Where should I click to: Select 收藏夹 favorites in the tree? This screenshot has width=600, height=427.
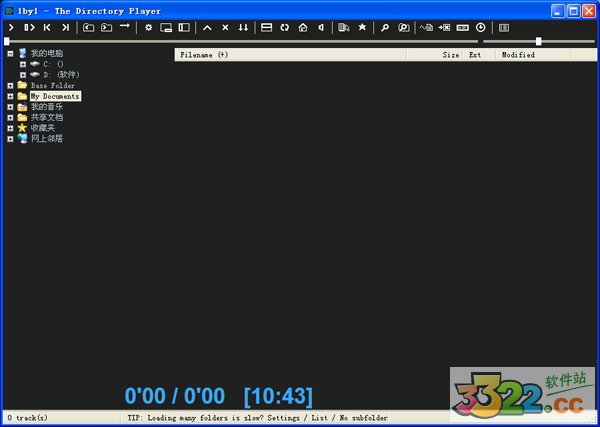(x=43, y=128)
